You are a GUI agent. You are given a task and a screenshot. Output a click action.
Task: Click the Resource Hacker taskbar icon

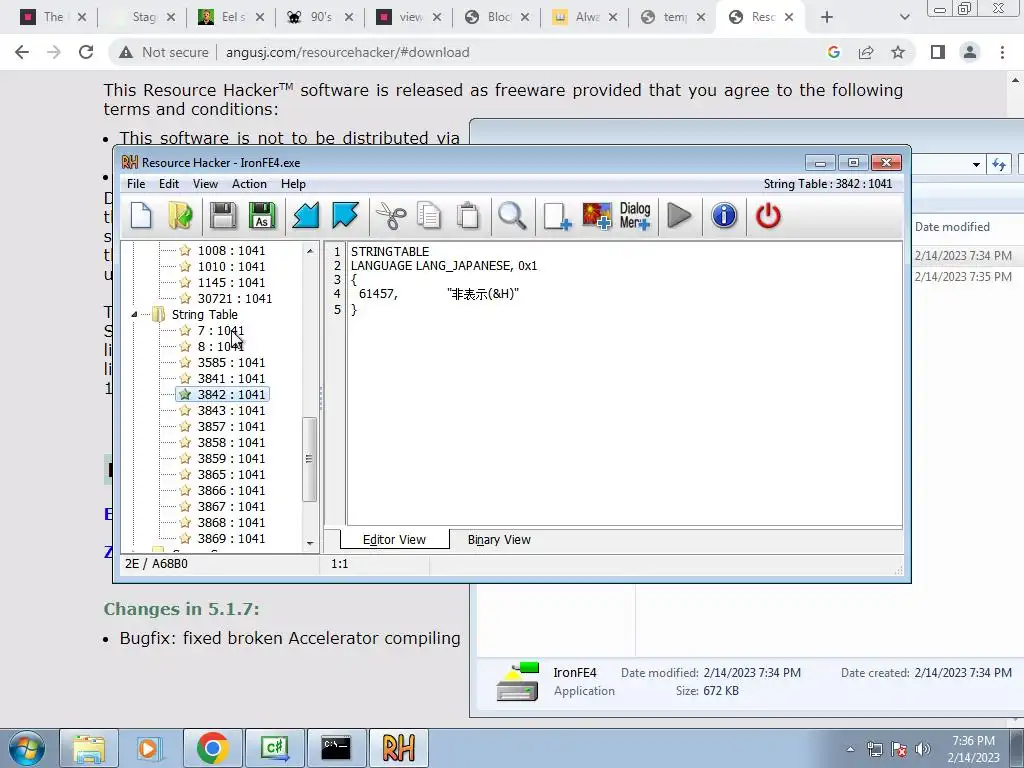[398, 748]
